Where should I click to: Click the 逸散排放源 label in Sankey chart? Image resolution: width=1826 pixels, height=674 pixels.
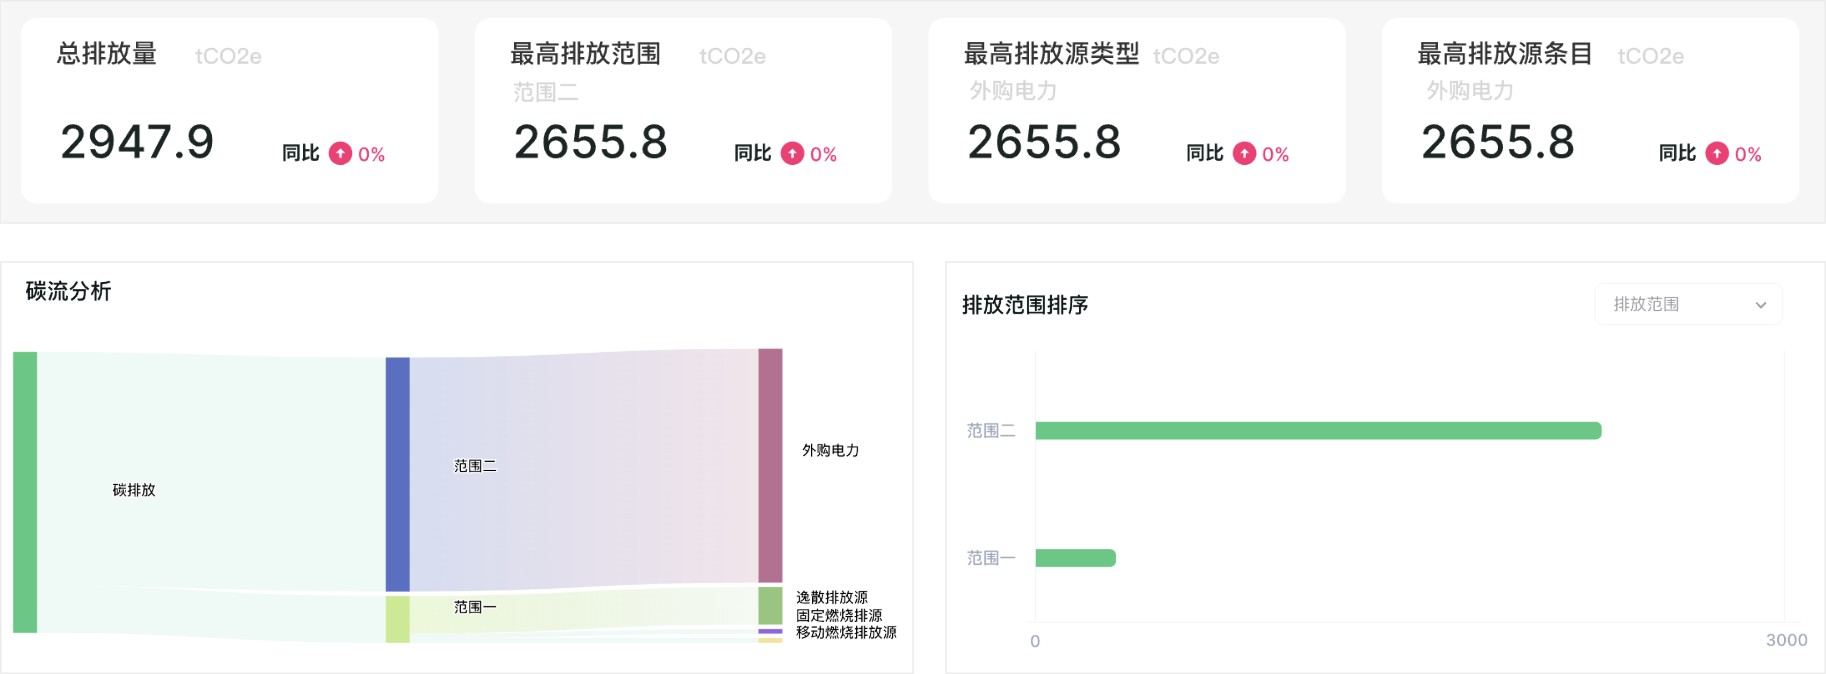click(x=832, y=597)
